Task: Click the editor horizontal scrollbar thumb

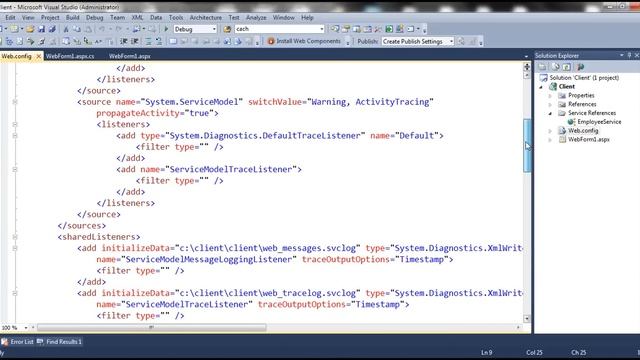Action: coord(151,327)
